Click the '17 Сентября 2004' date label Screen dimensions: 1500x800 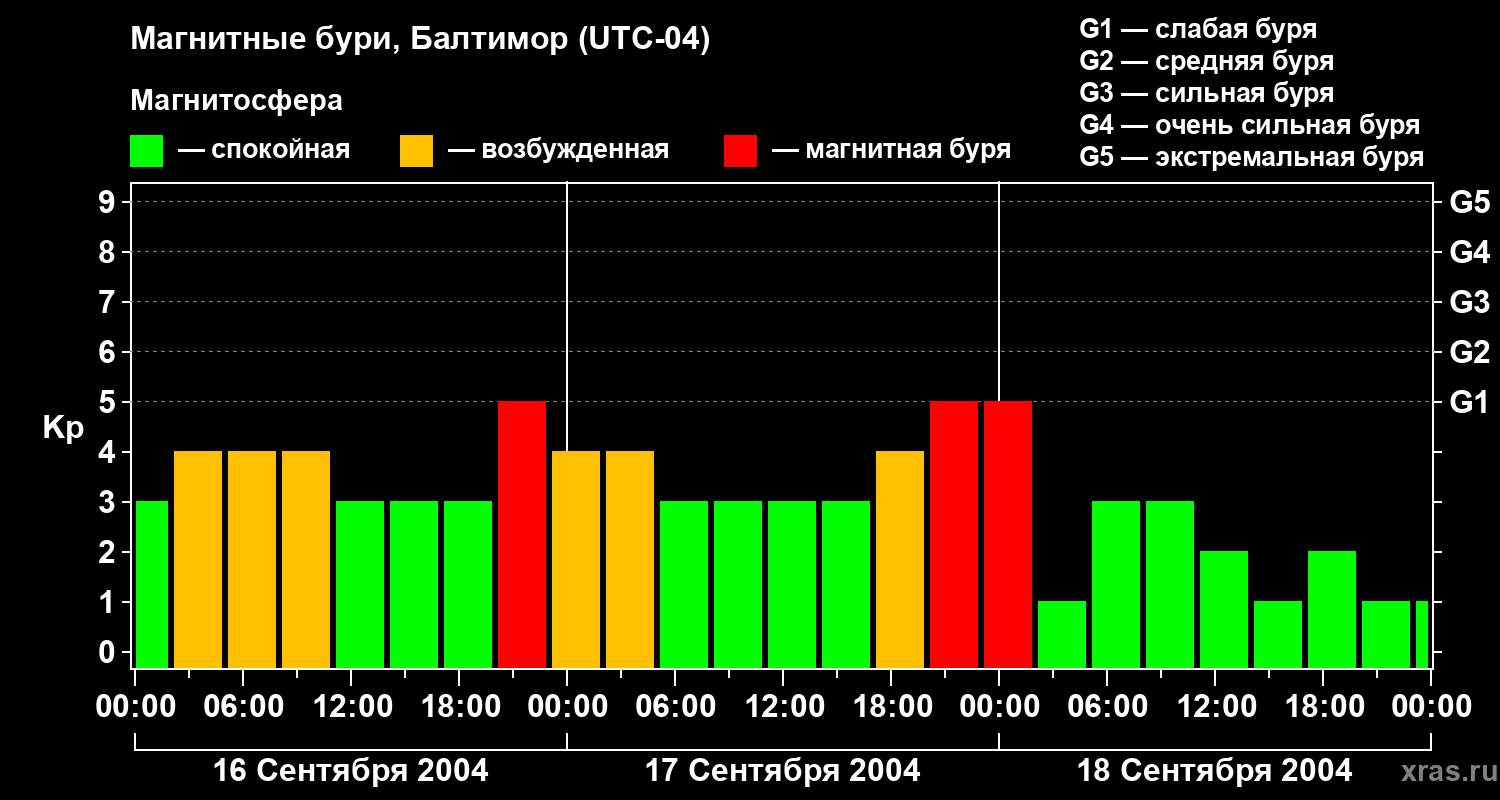point(783,771)
